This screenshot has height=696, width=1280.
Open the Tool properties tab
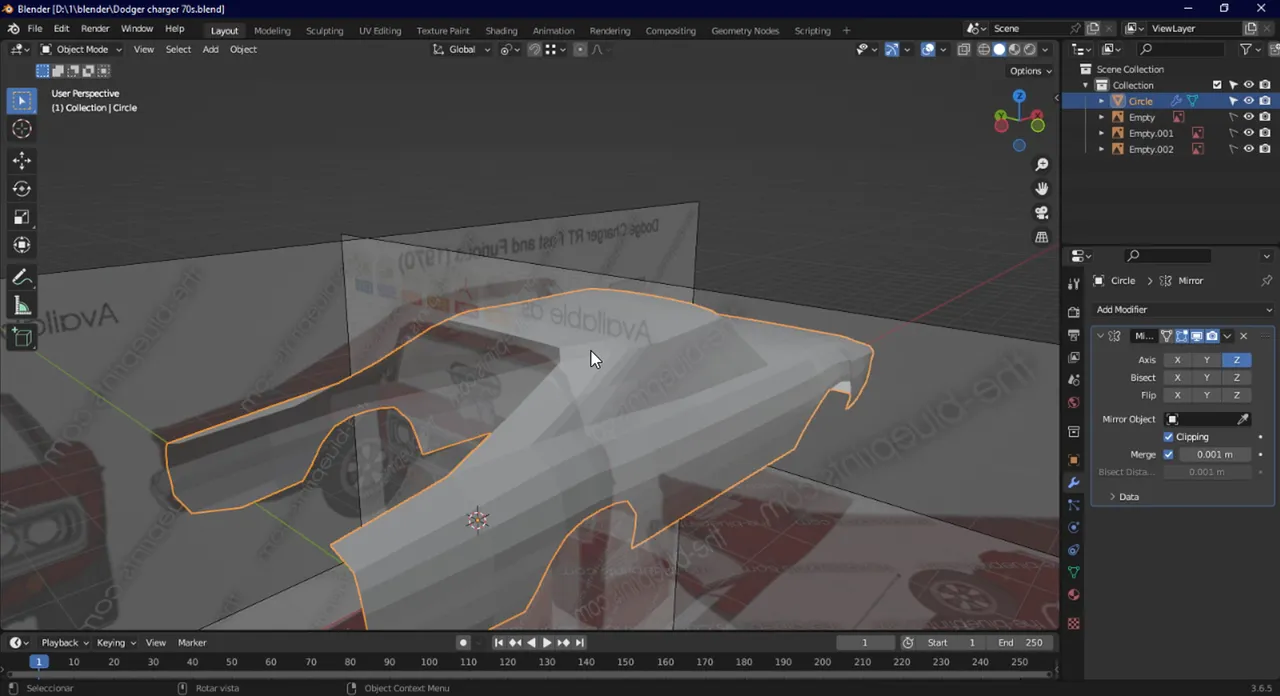pyautogui.click(x=1074, y=284)
